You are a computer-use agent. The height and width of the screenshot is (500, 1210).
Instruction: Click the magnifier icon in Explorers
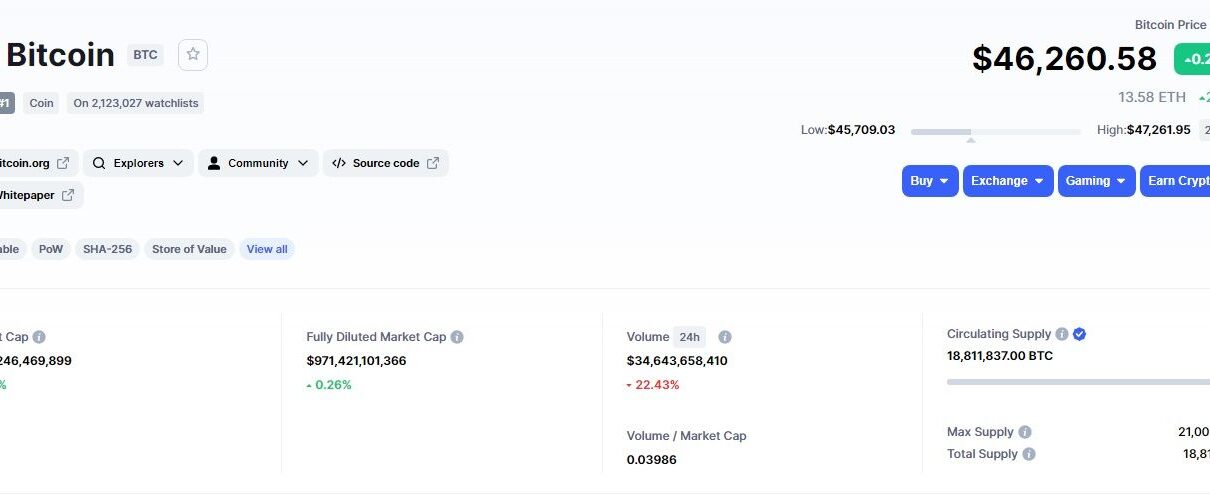point(100,163)
